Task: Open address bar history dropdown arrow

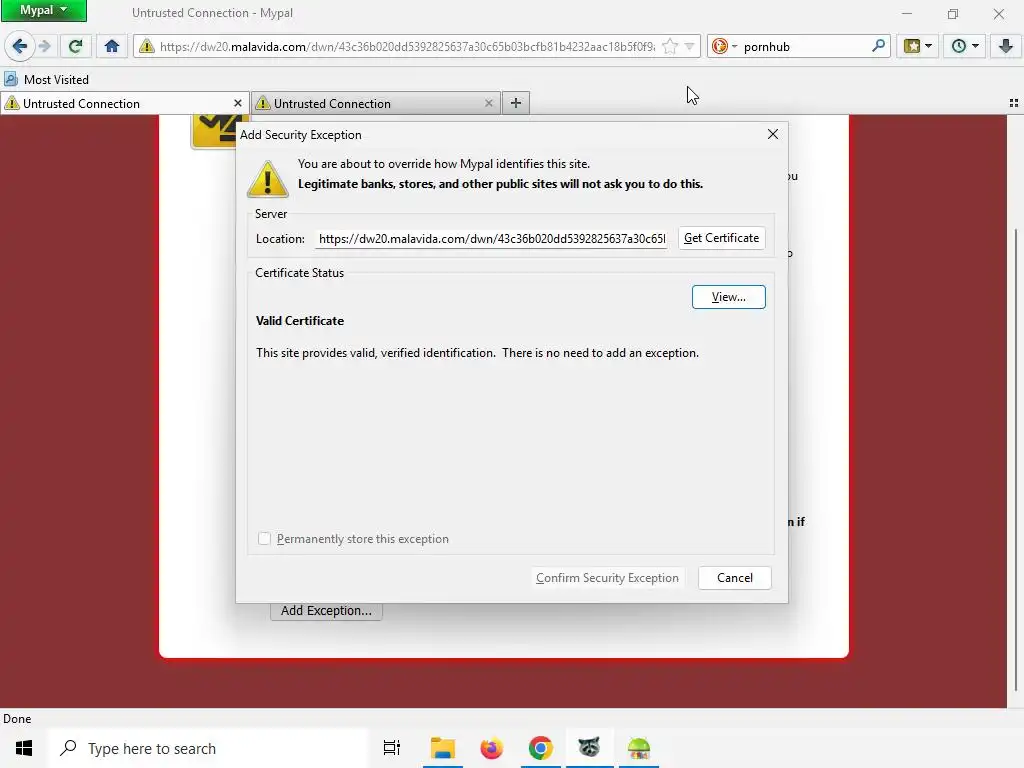Action: pyautogui.click(x=690, y=46)
